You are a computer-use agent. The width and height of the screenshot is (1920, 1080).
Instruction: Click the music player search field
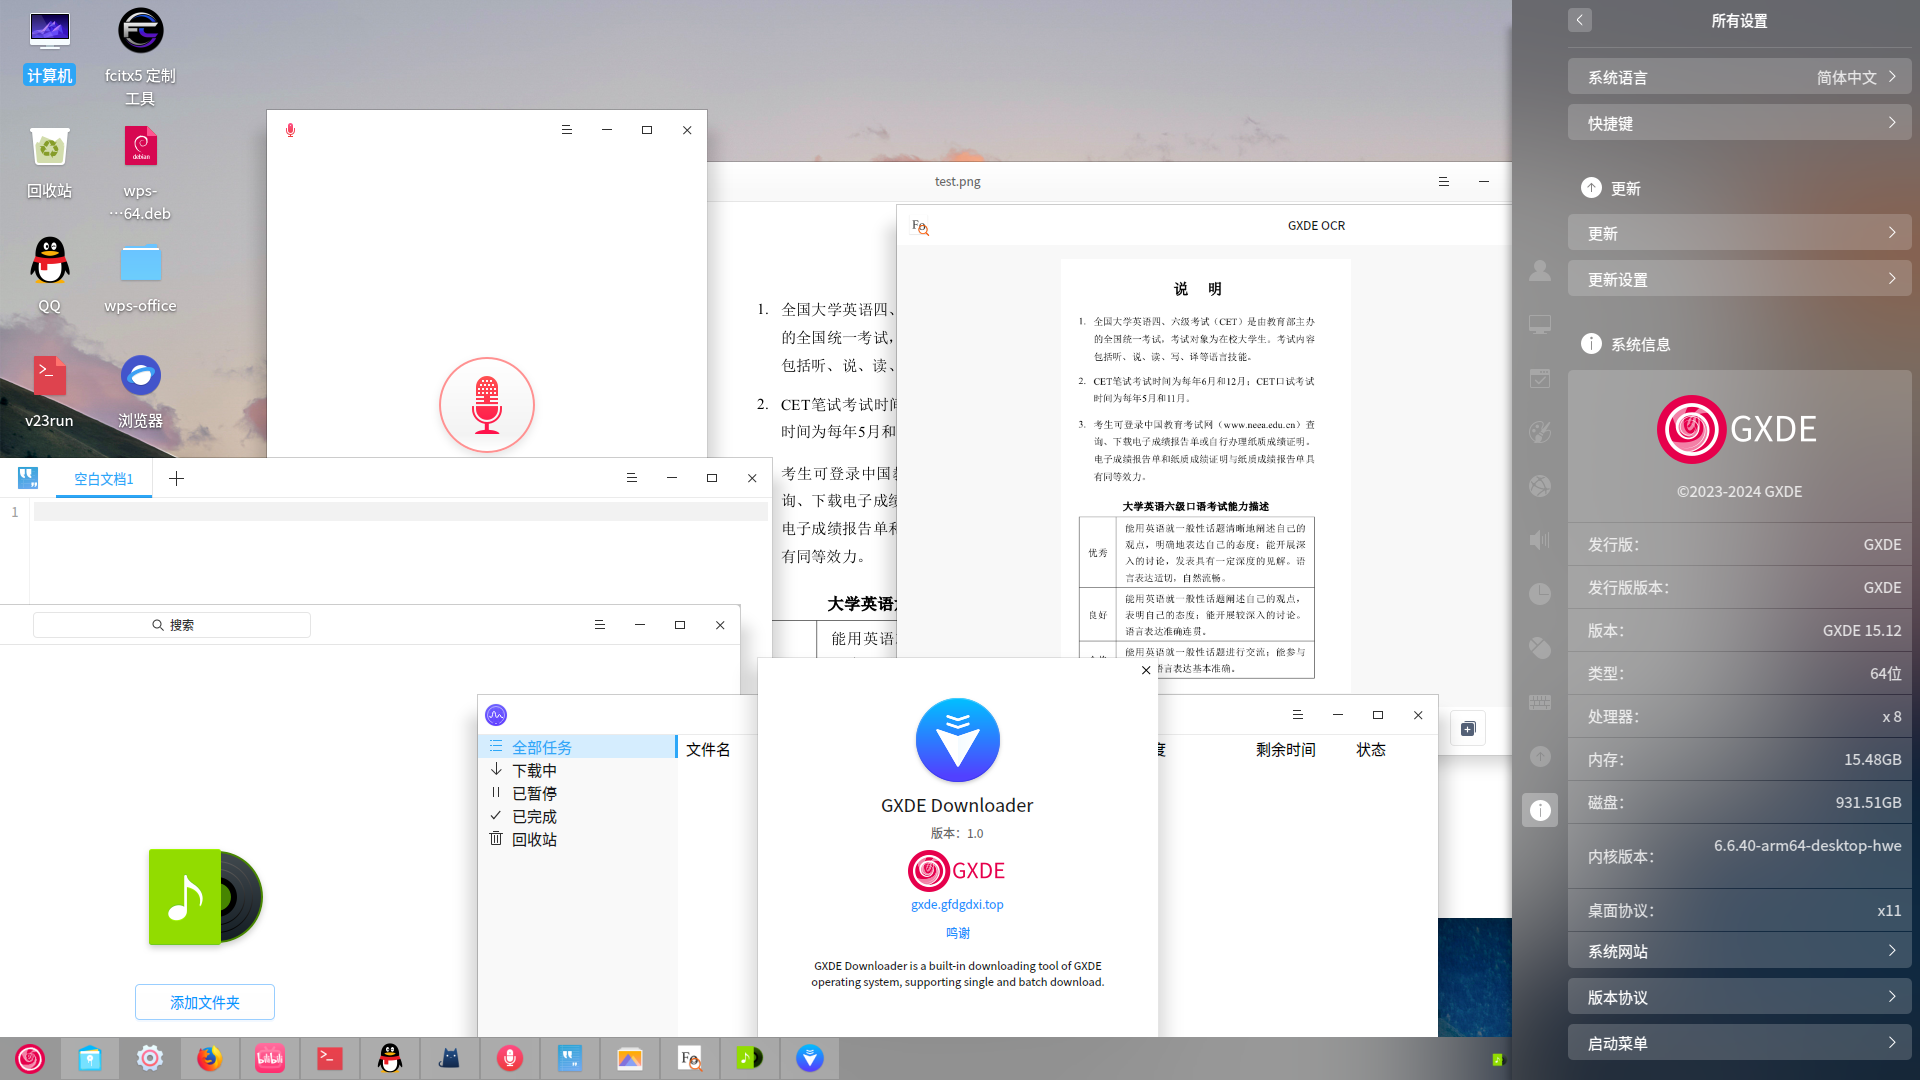(x=172, y=625)
